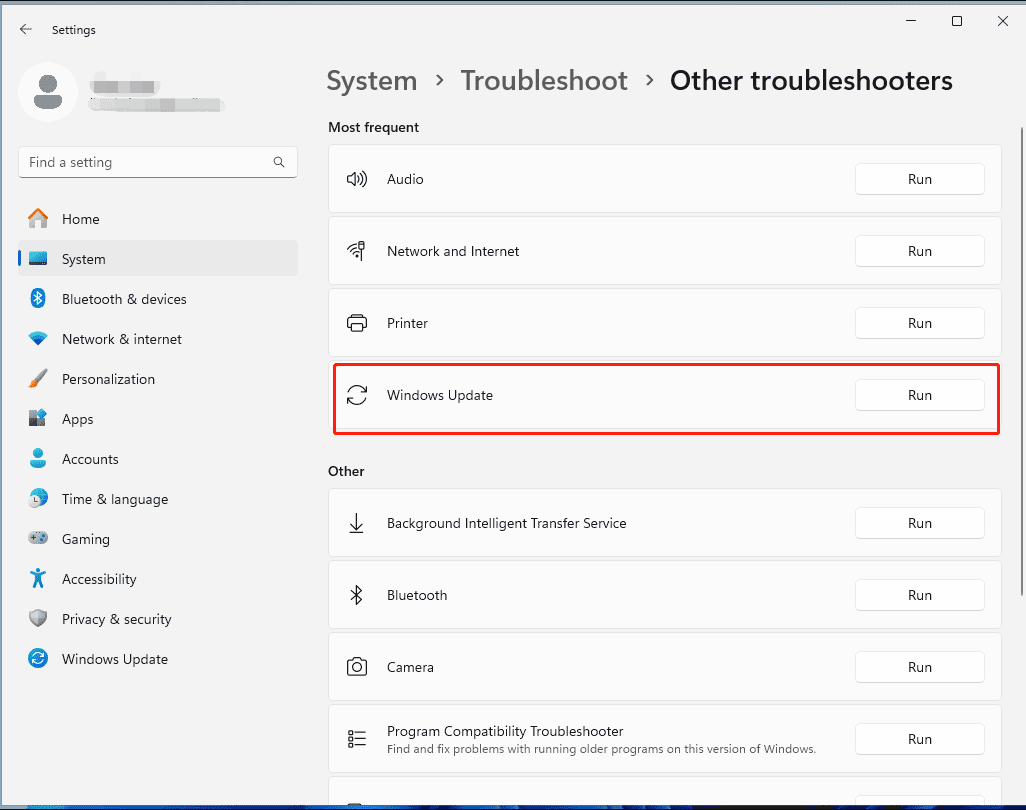
Task: Click the Printer icon
Action: tap(357, 323)
